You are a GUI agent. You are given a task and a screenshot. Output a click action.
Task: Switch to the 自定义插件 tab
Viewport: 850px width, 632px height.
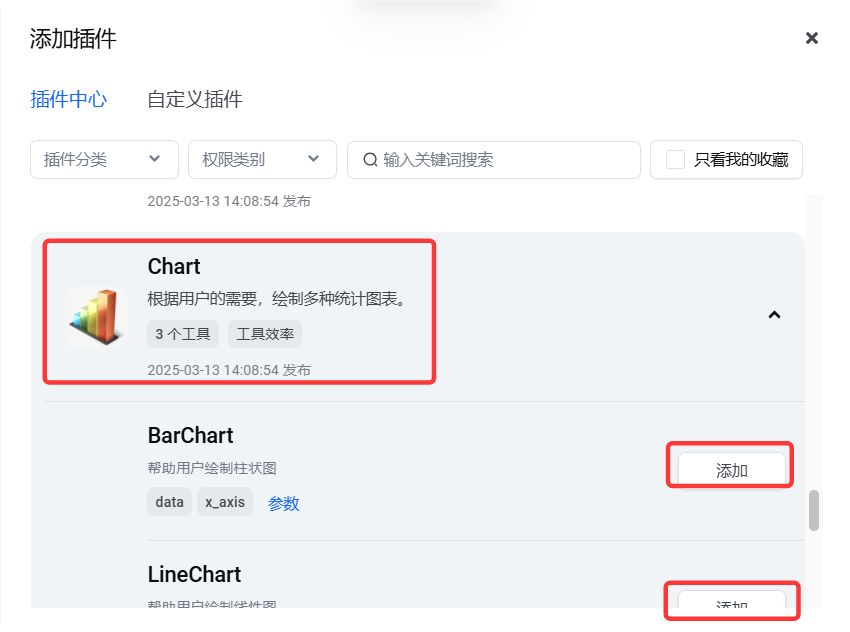[x=195, y=100]
